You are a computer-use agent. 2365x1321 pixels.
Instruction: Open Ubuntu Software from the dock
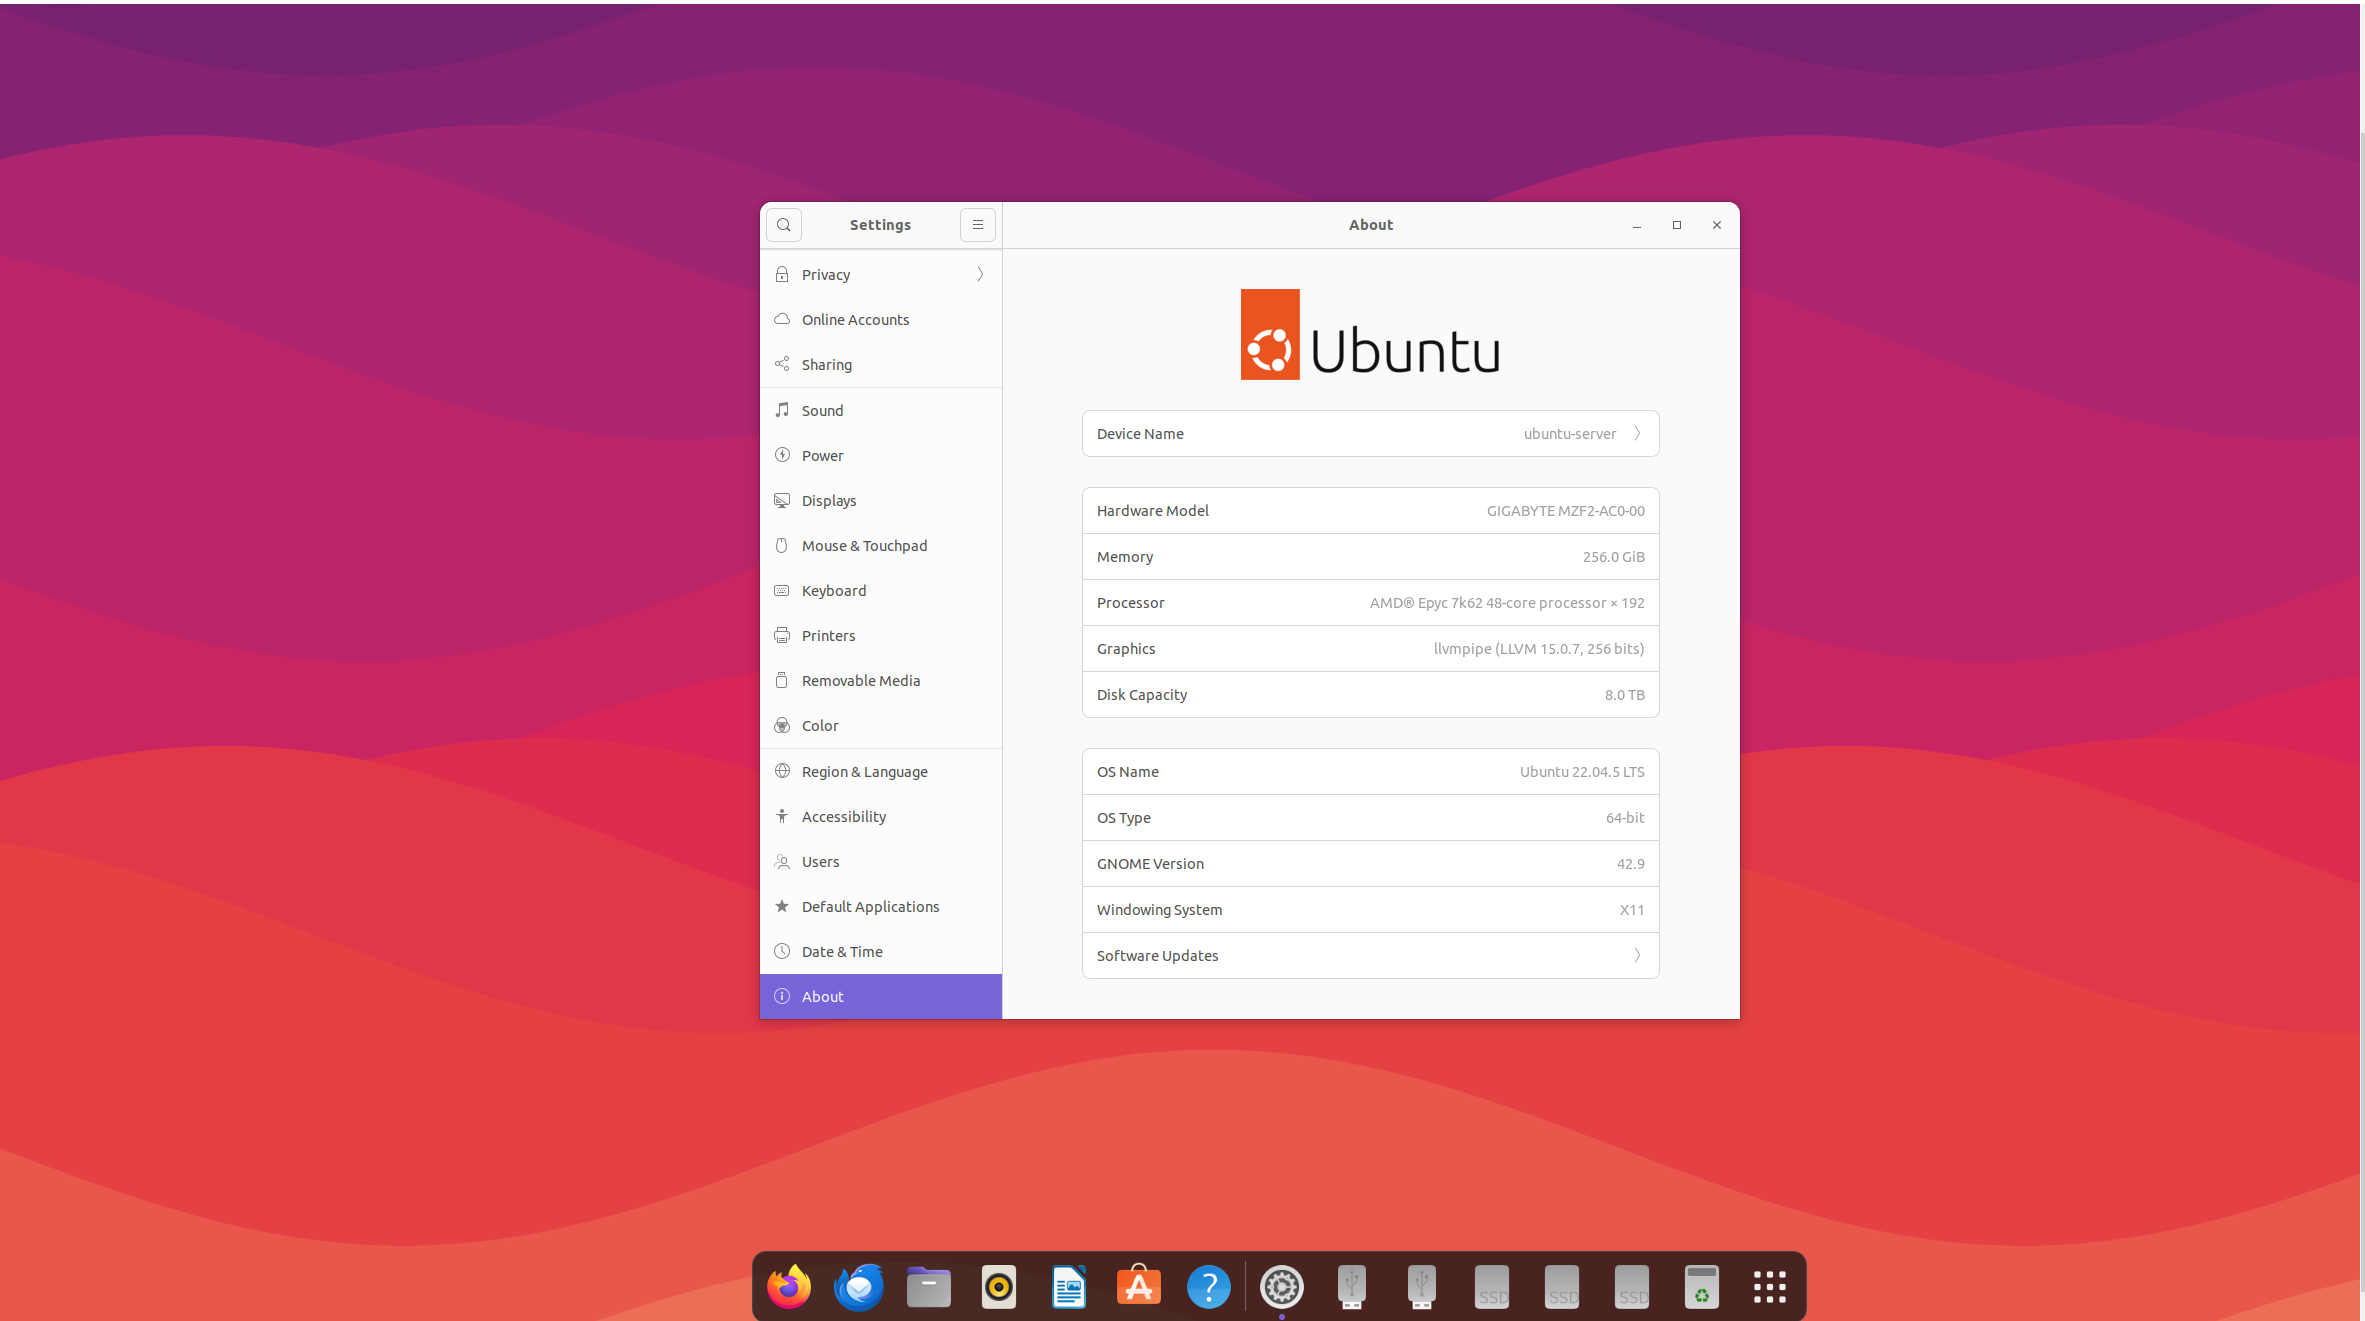(x=1138, y=1286)
